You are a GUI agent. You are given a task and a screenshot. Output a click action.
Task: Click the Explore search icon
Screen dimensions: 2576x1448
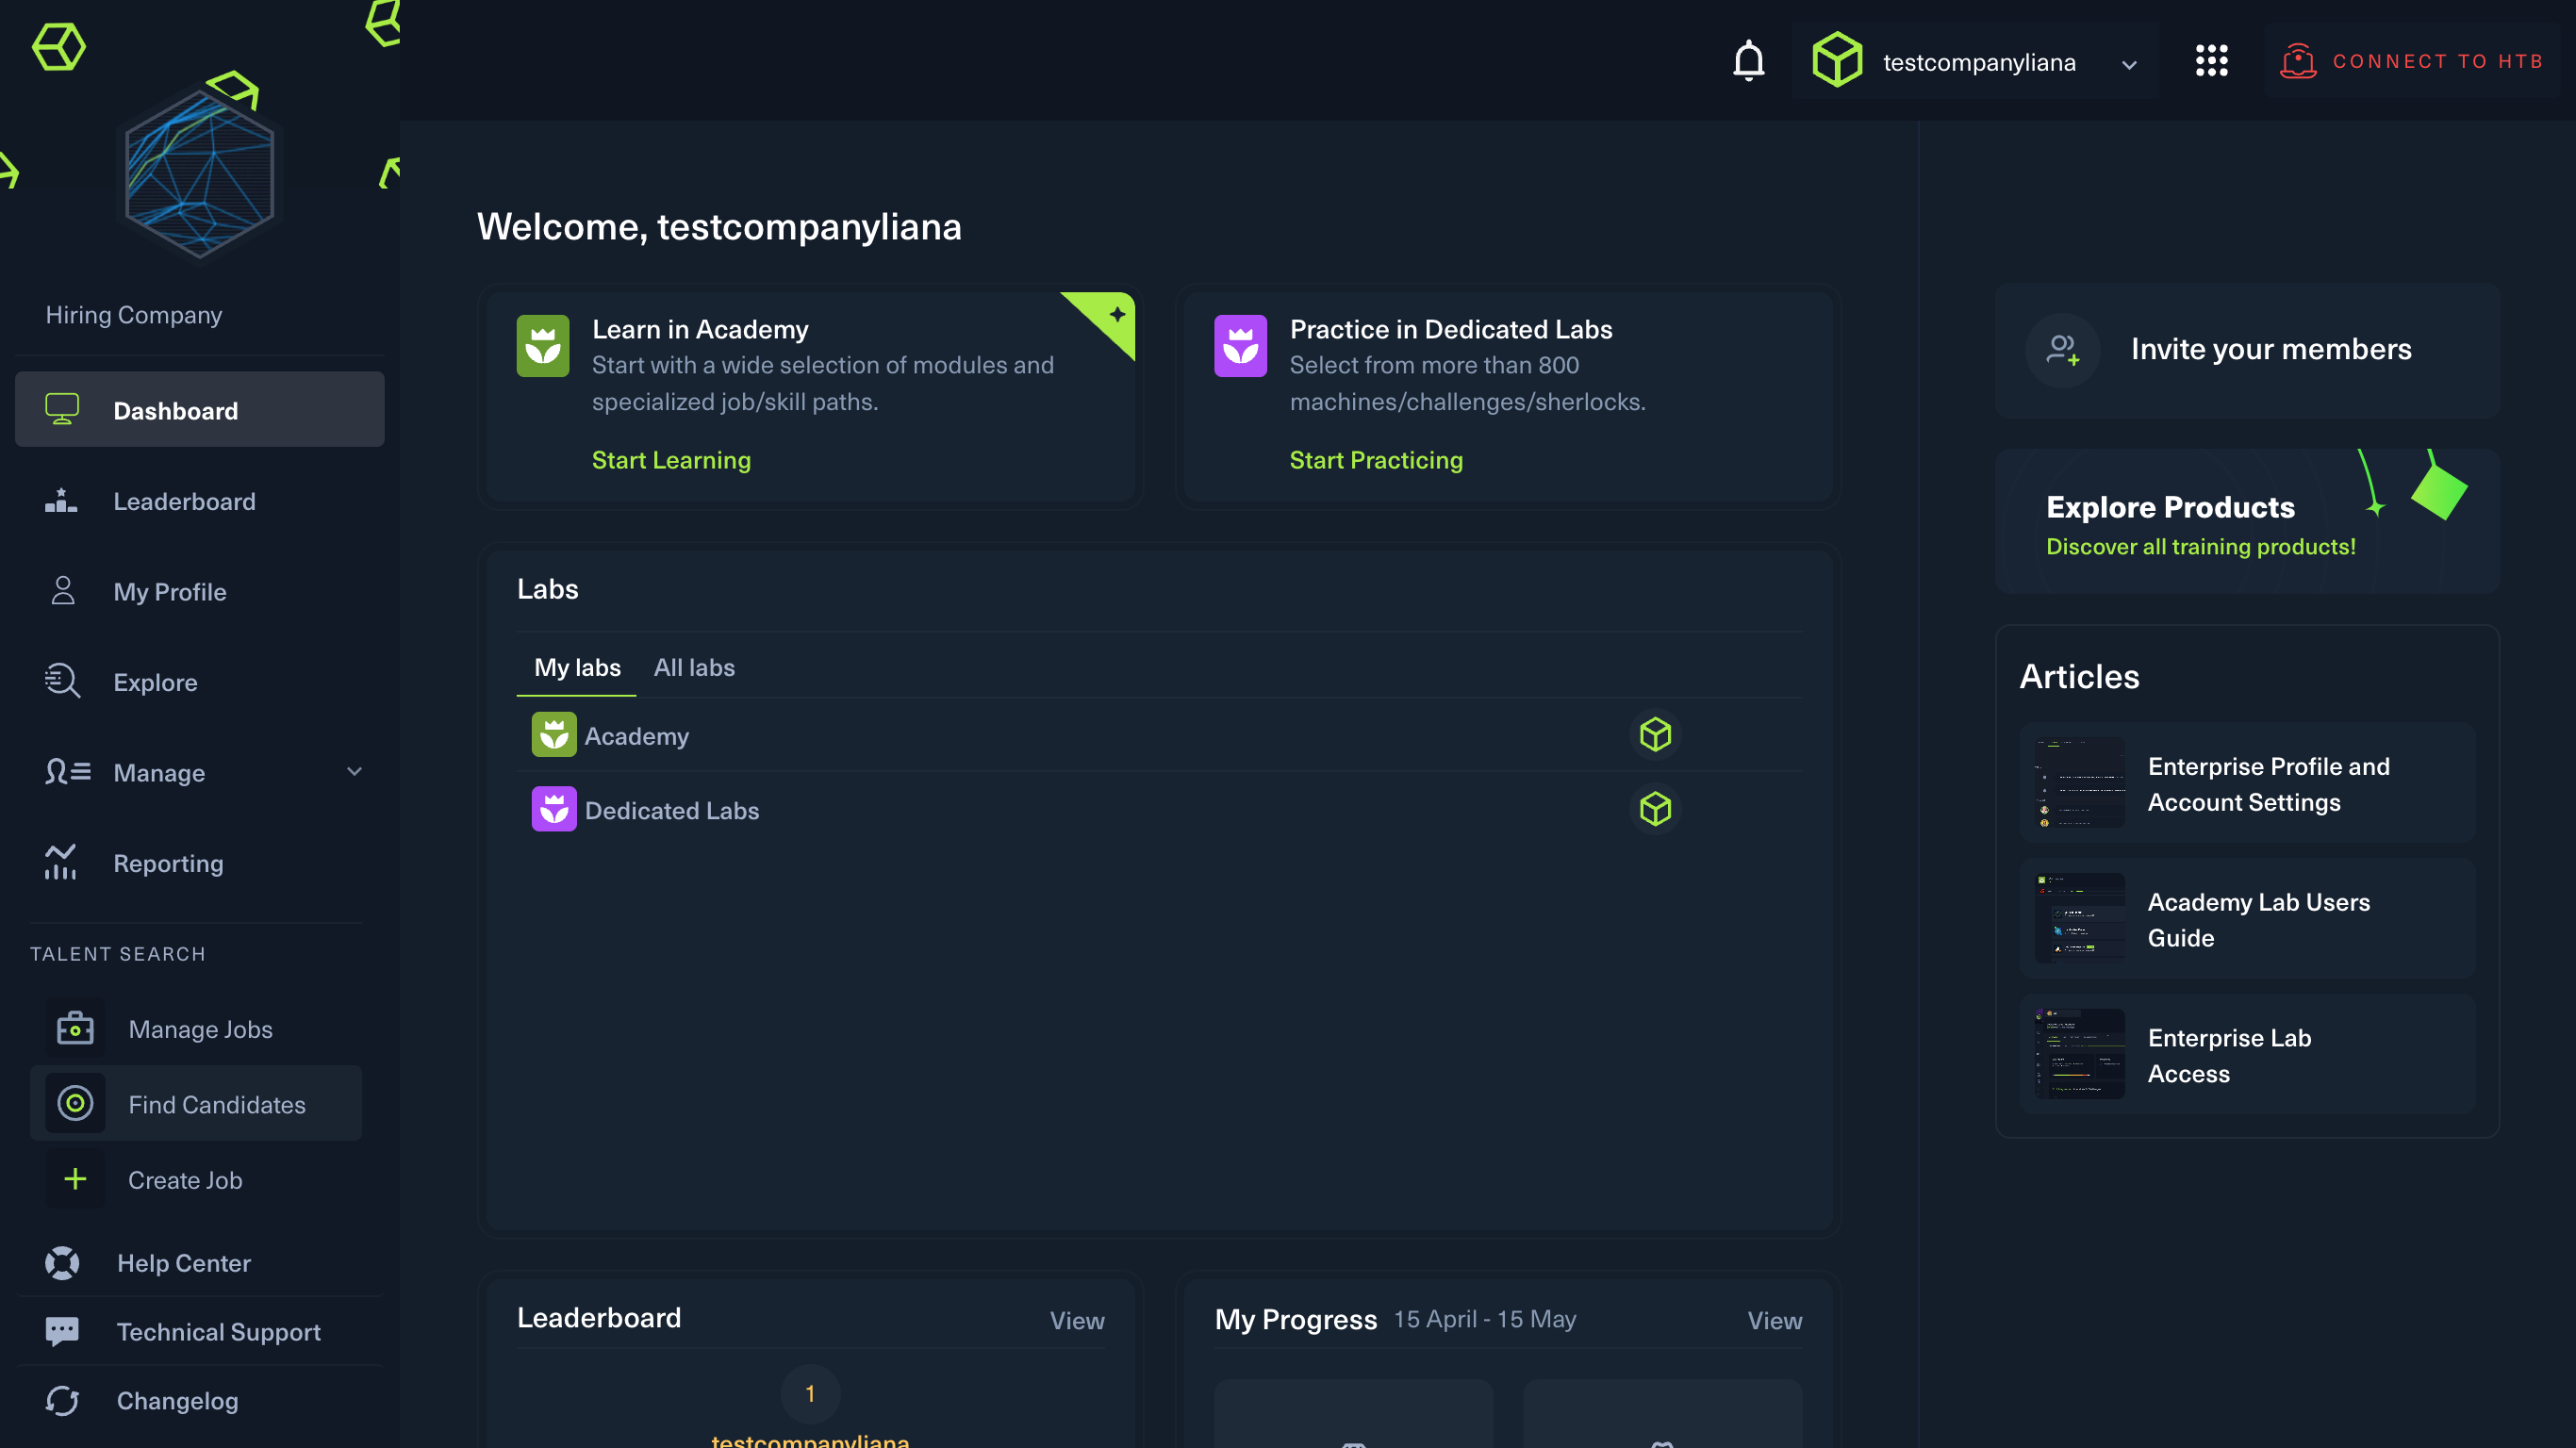pyautogui.click(x=62, y=681)
